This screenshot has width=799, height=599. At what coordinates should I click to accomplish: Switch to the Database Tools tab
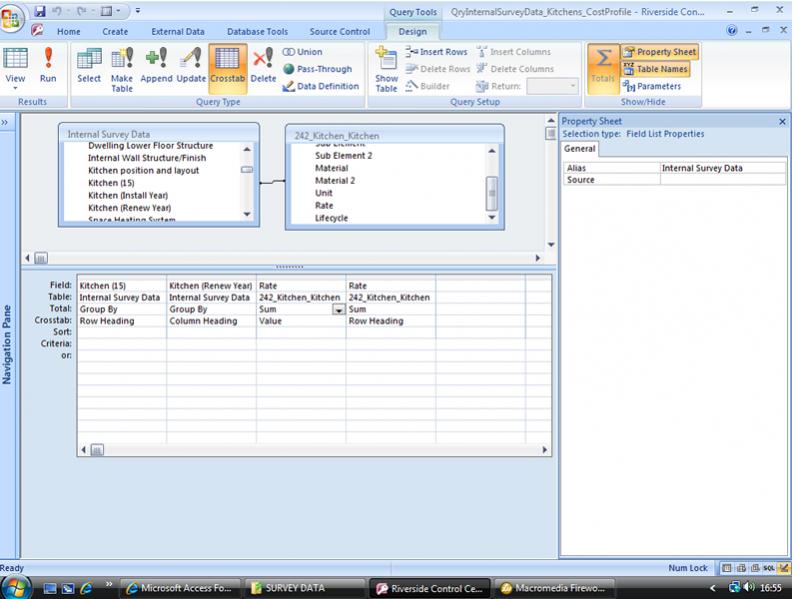coord(257,31)
